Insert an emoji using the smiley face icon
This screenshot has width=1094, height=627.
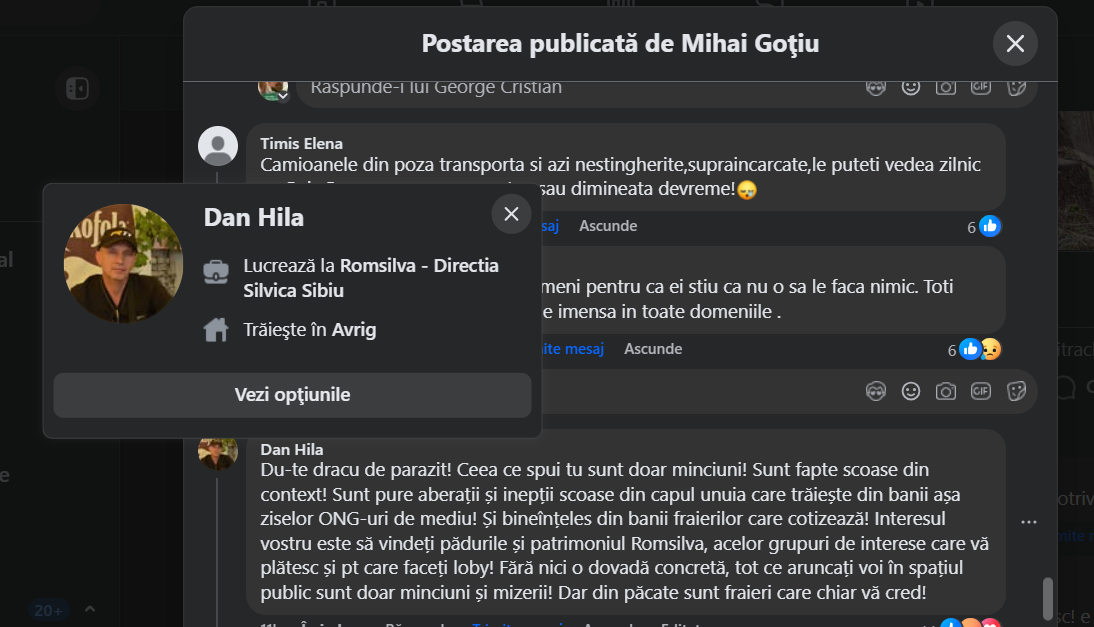tap(911, 87)
